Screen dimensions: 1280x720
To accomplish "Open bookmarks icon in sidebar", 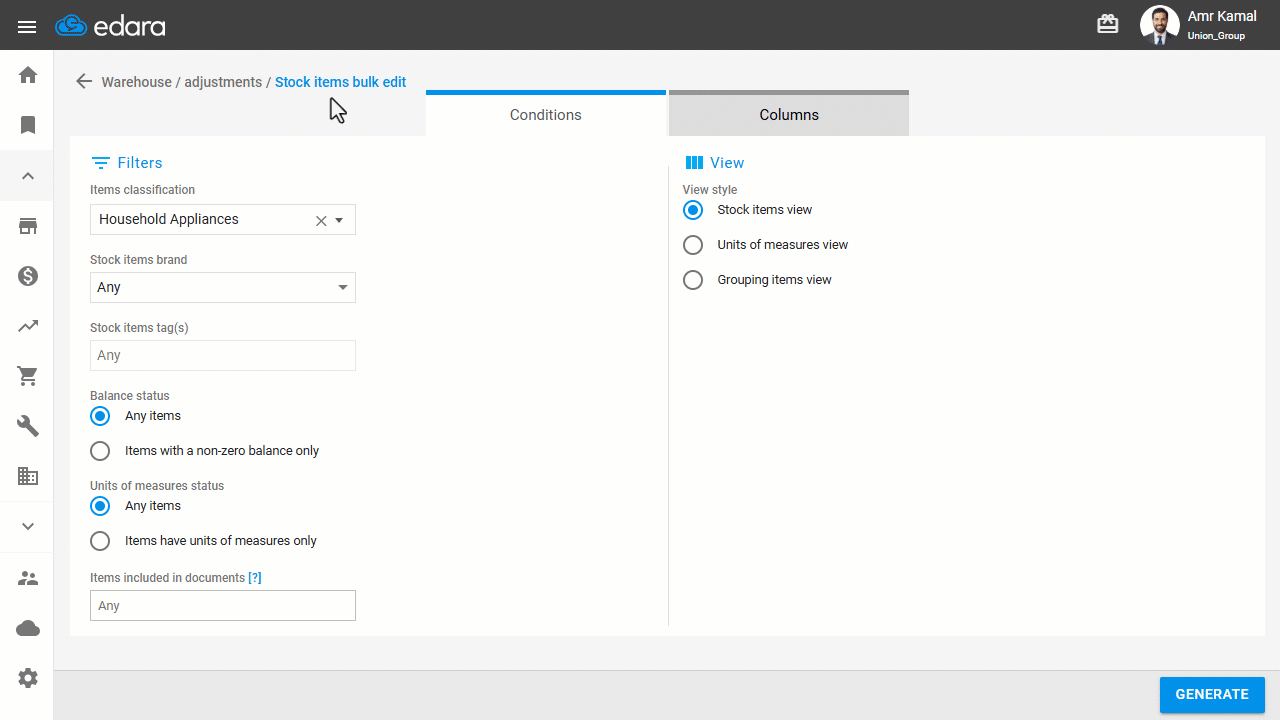I will click(28, 125).
